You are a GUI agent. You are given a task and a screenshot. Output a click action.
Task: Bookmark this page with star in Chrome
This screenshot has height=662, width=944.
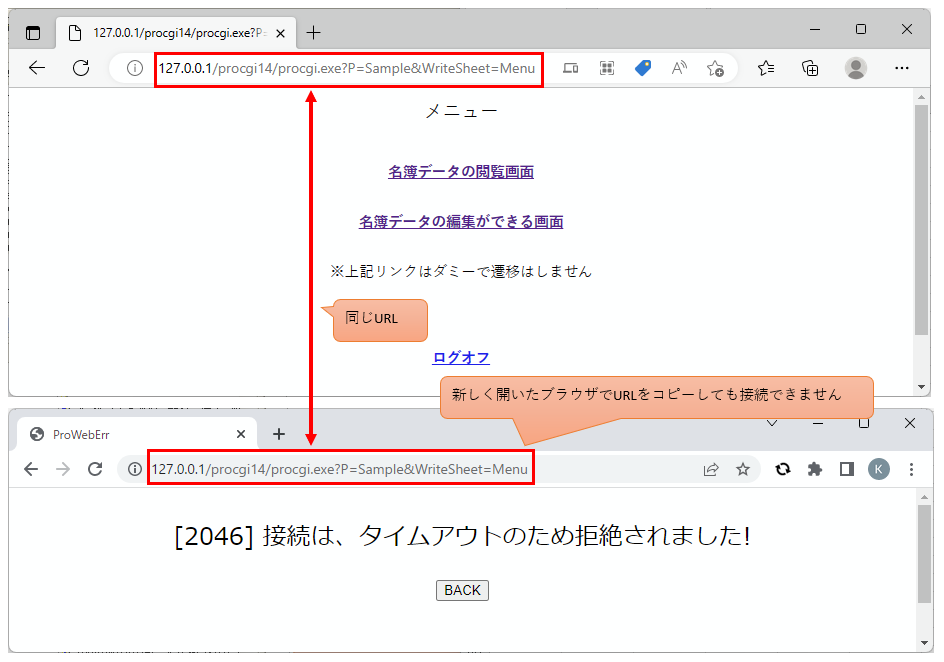coord(743,469)
